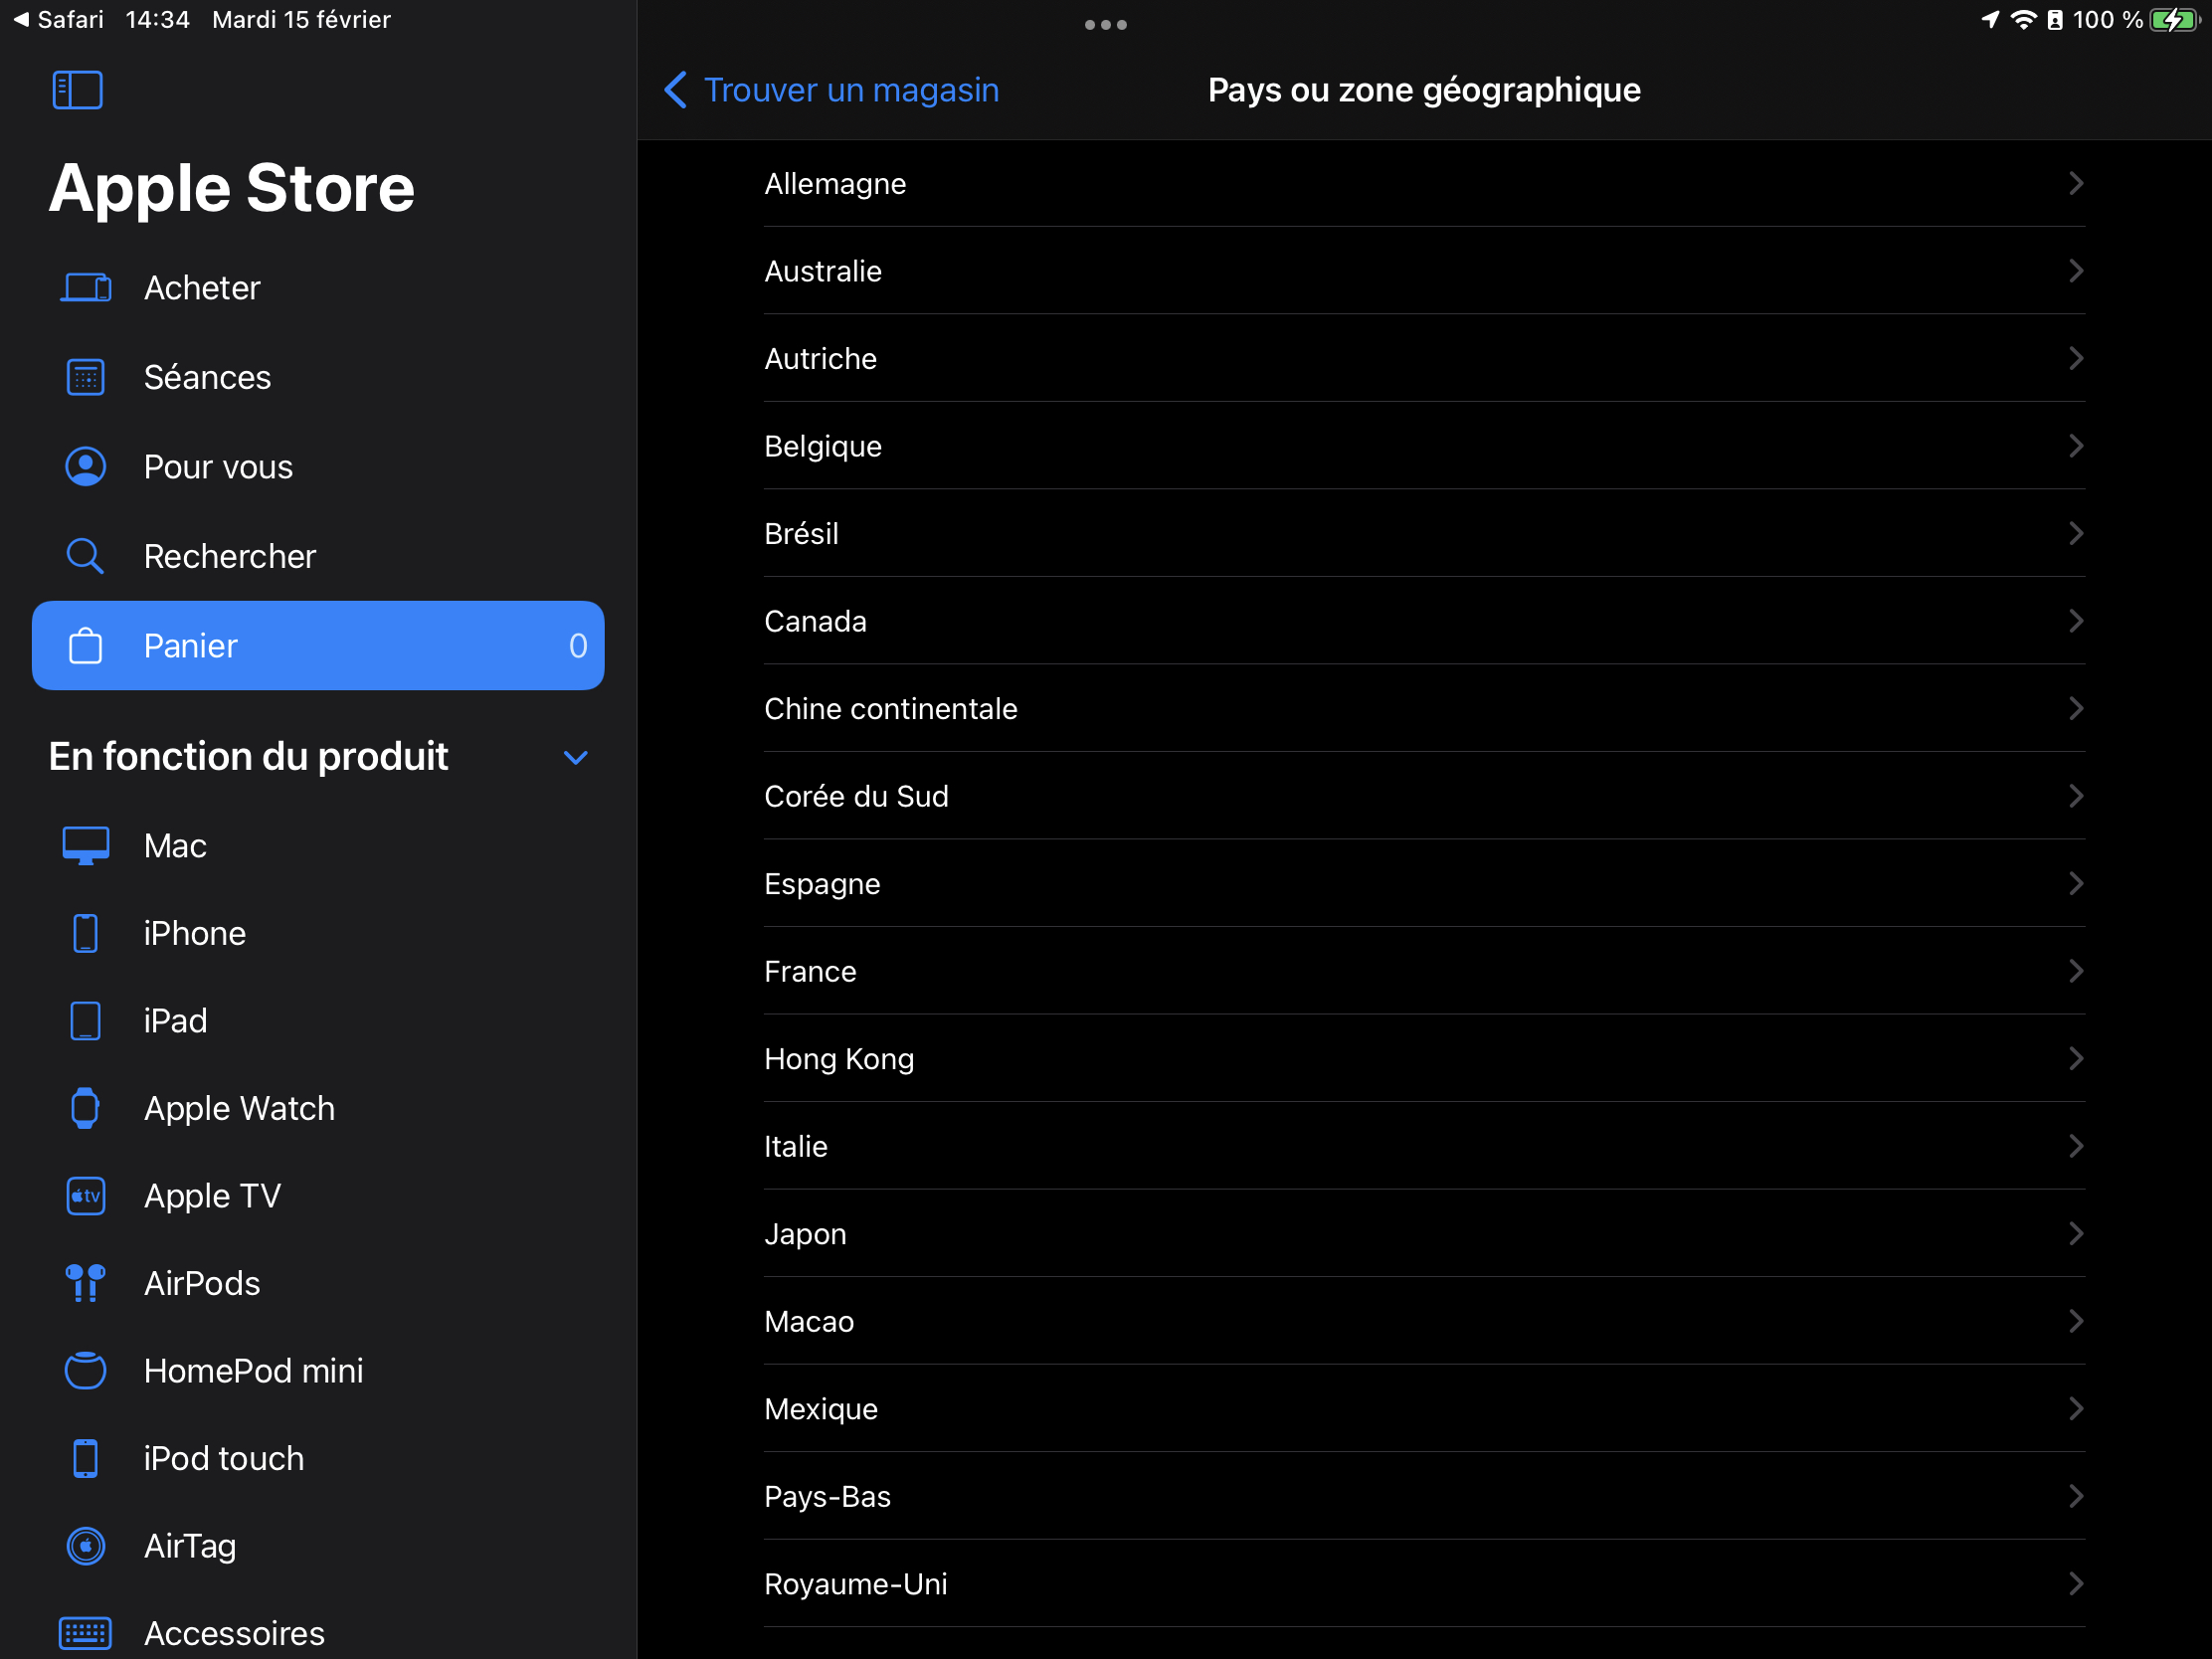2212x1659 pixels.
Task: Click the HomePod mini icon
Action: (86, 1371)
